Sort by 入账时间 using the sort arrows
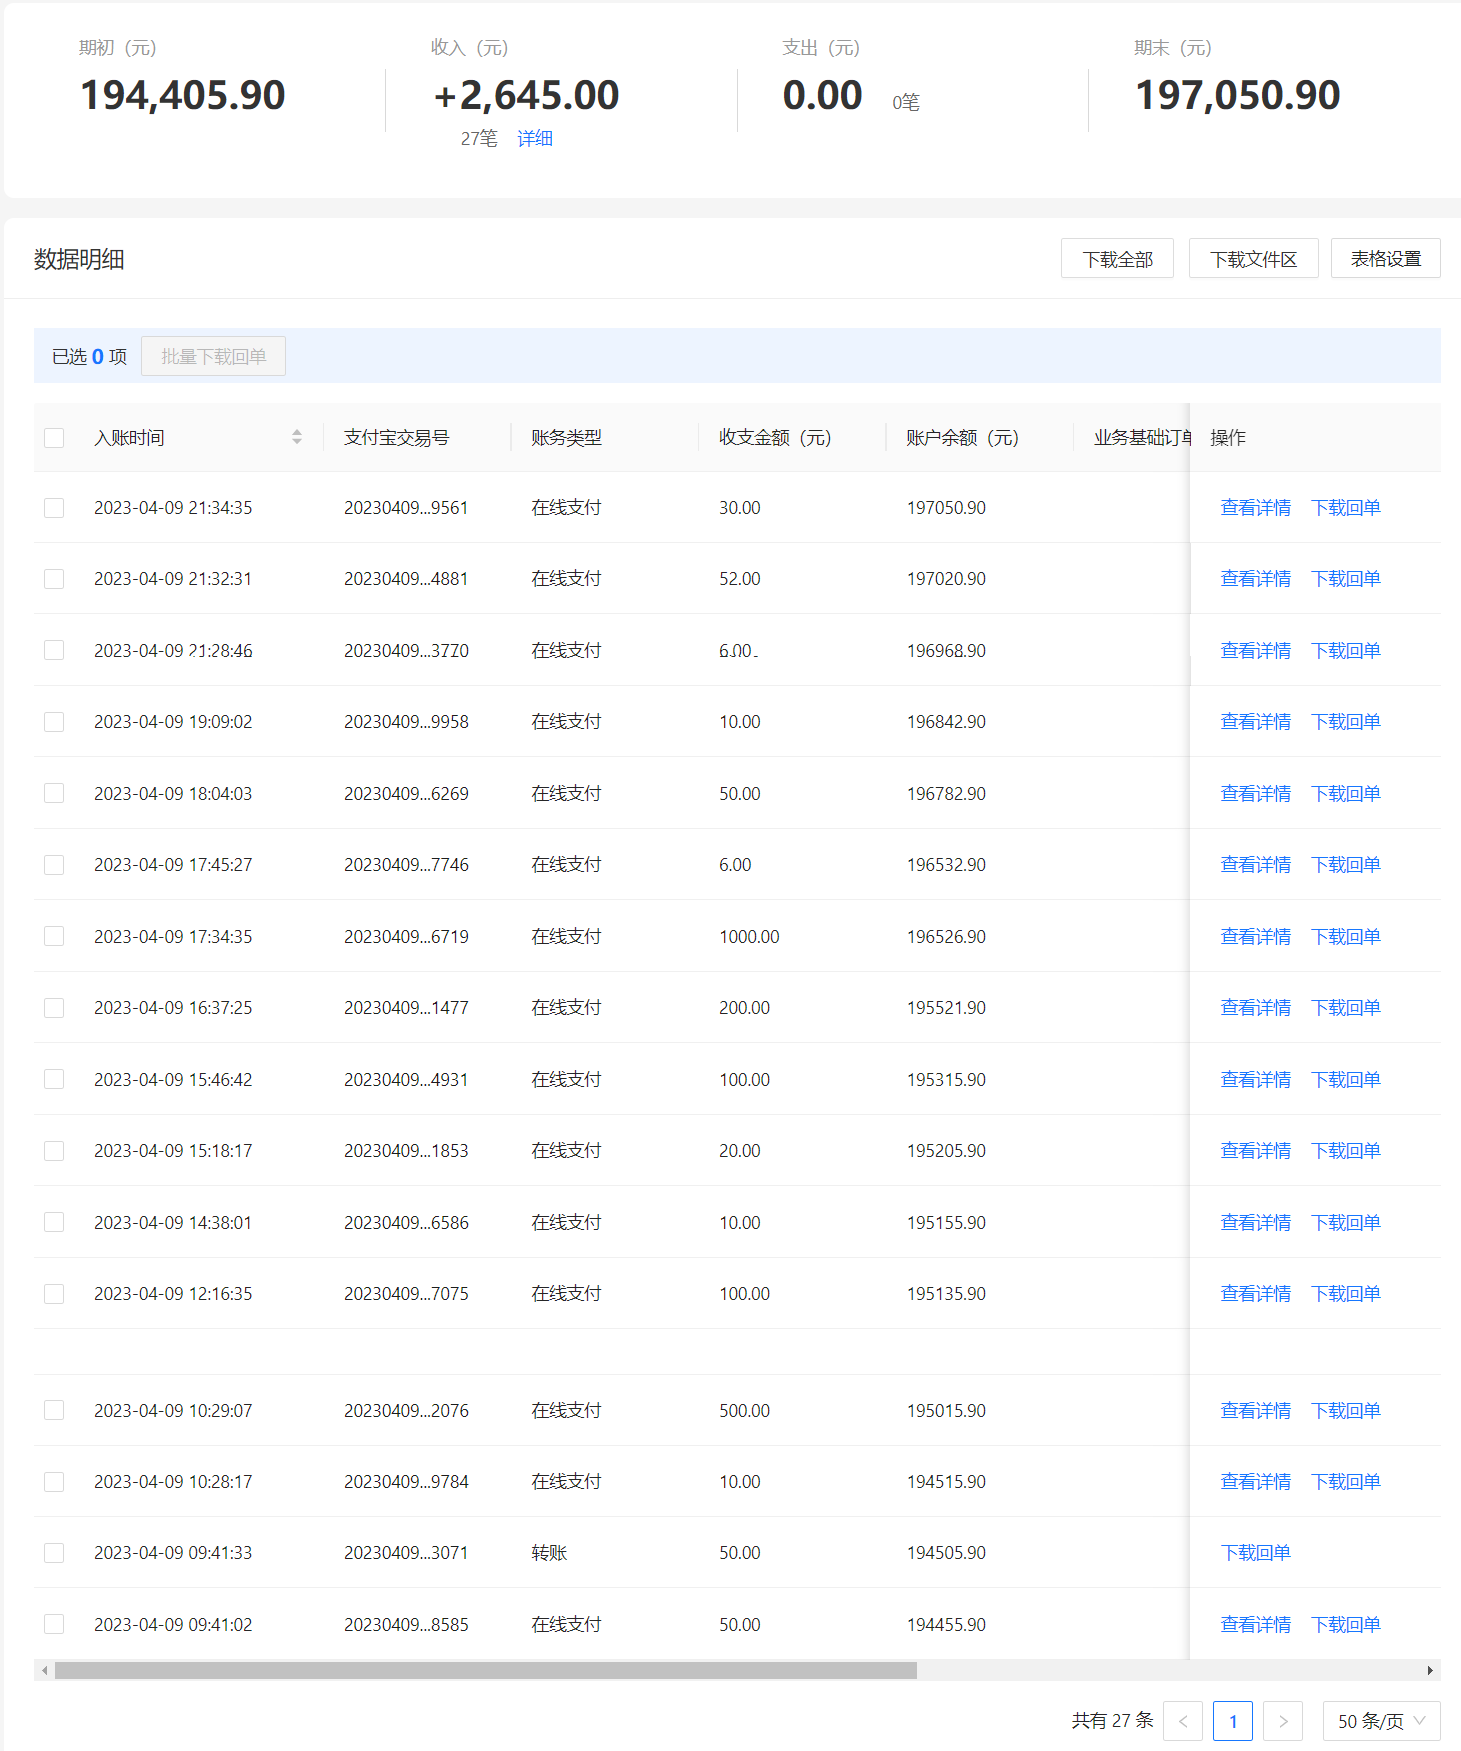 (x=297, y=437)
